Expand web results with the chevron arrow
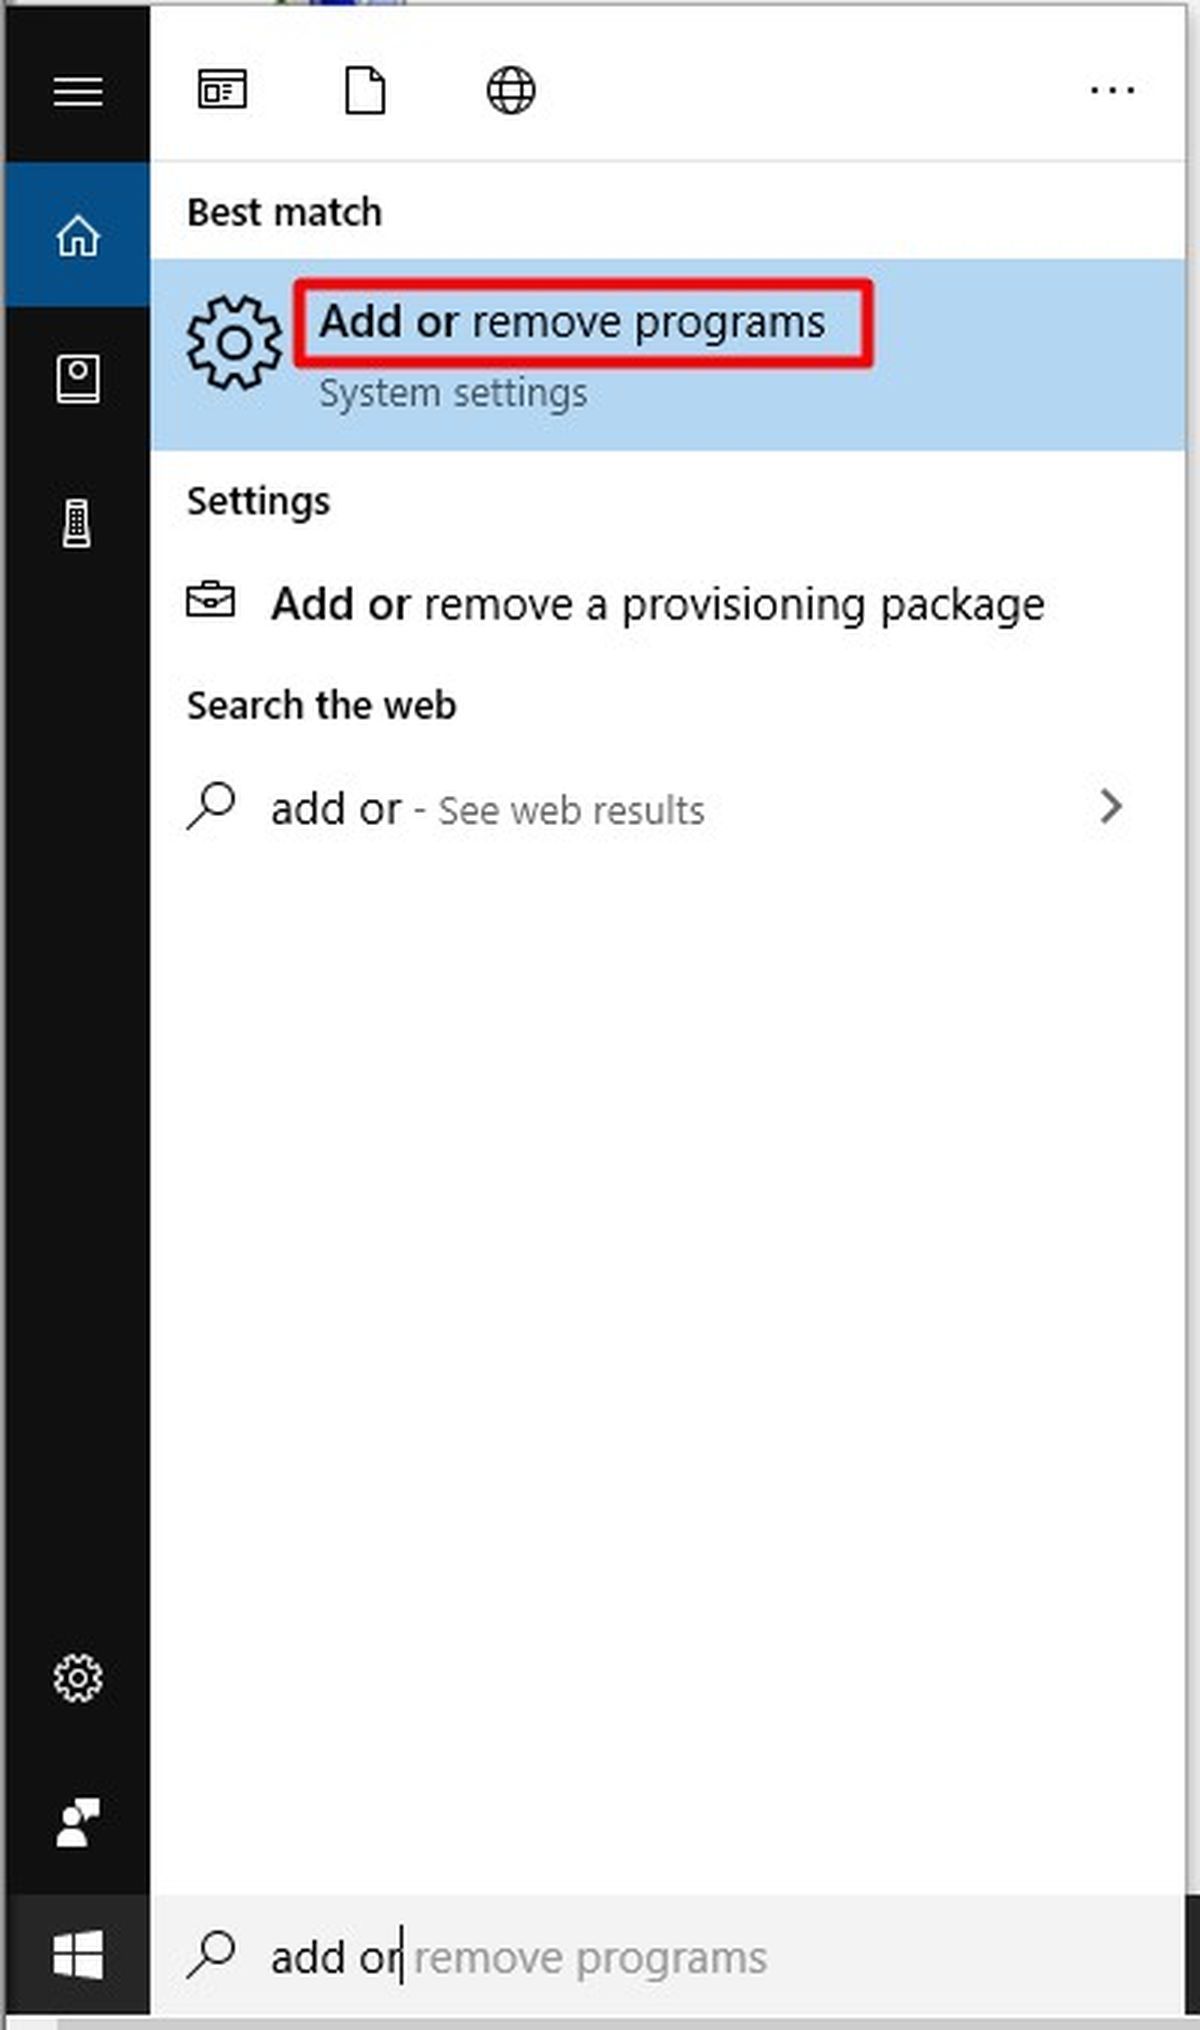 (x=1110, y=807)
